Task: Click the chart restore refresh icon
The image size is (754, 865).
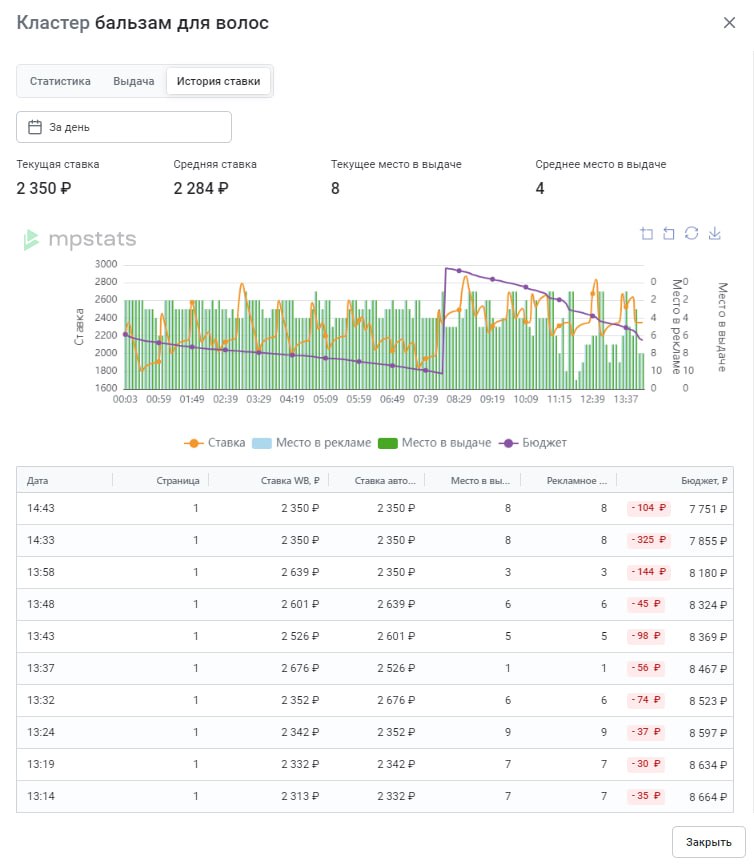Action: (692, 233)
